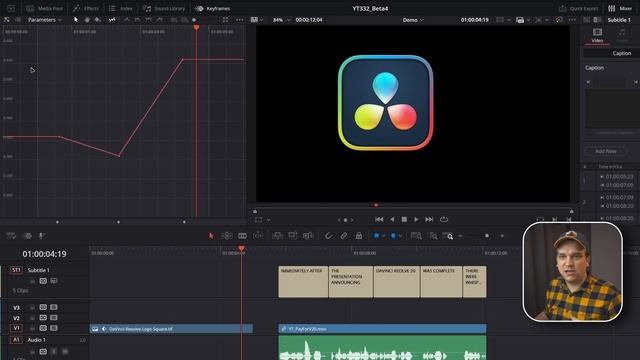Viewport: 640px width, 360px height.
Task: Open the Media Pool panel
Action: [x=44, y=8]
